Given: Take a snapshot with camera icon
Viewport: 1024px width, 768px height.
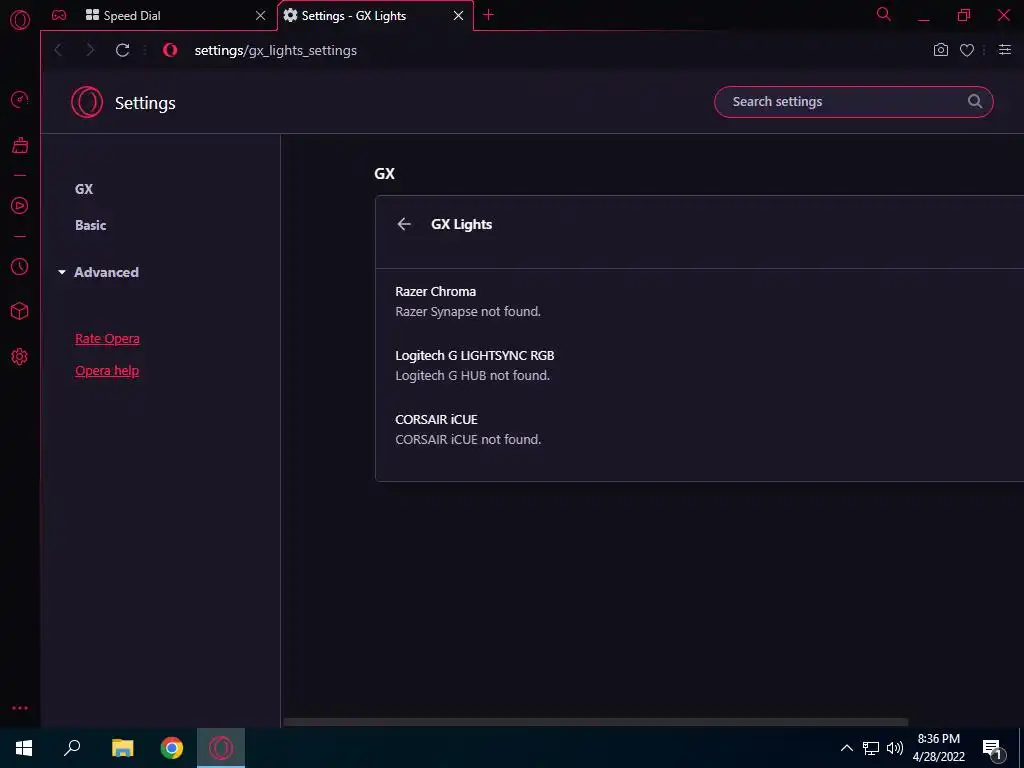Looking at the screenshot, I should pyautogui.click(x=940, y=50).
